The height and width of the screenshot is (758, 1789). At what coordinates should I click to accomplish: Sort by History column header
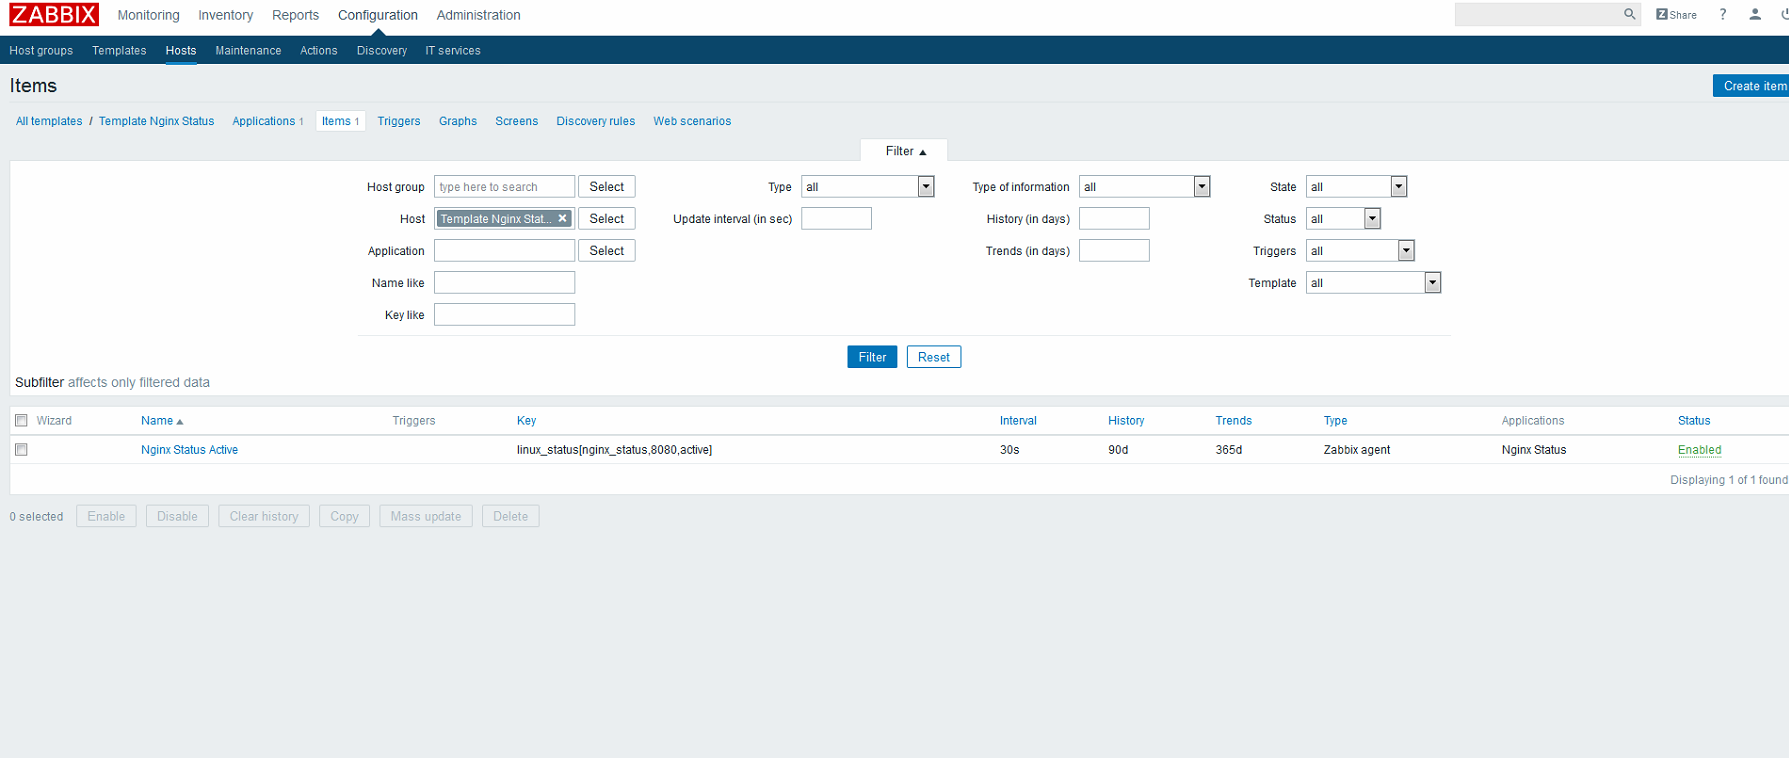point(1126,421)
